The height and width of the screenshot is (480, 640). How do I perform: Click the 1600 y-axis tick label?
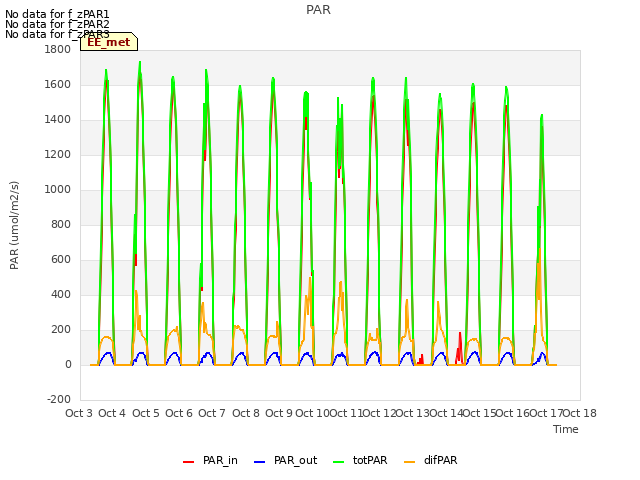(58, 84)
